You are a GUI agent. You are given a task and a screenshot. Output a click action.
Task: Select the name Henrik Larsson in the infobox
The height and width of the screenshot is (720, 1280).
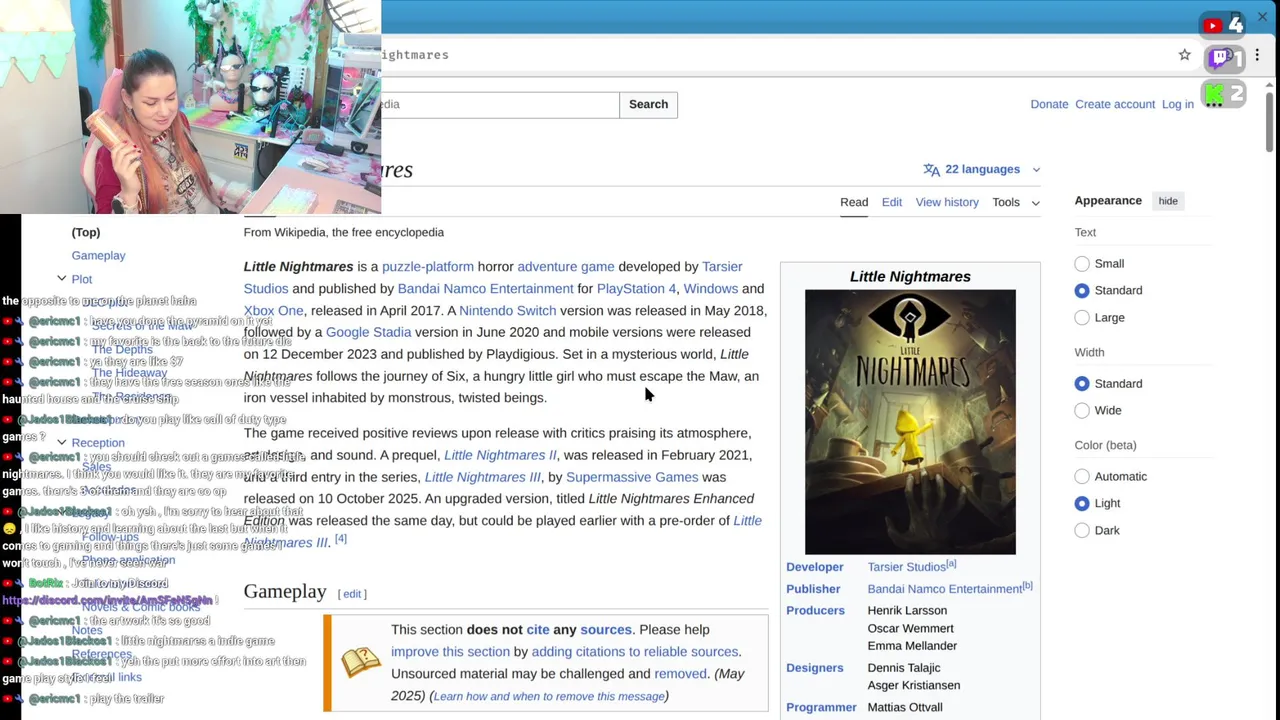907,611
